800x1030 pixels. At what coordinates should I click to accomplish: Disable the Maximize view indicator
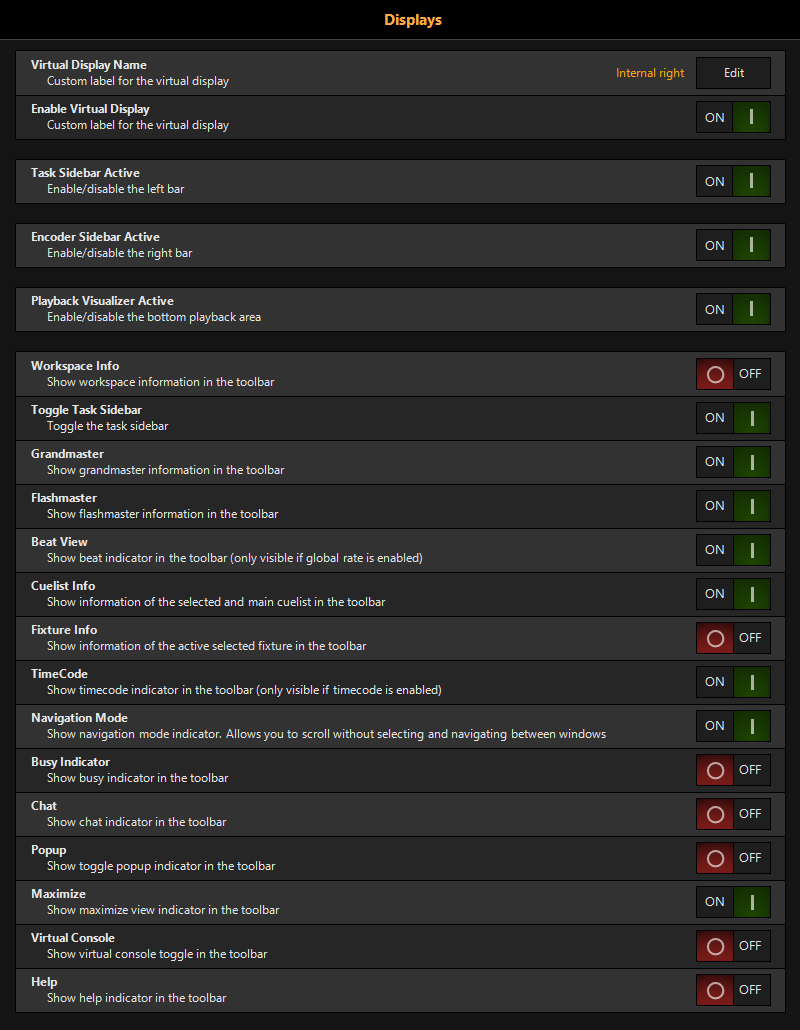point(733,902)
